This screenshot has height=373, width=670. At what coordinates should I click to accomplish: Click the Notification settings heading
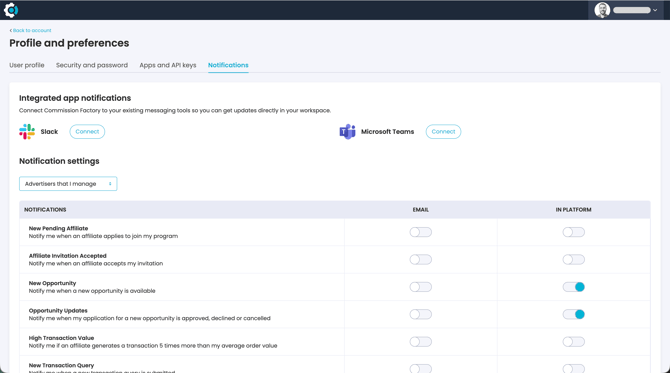(x=59, y=161)
